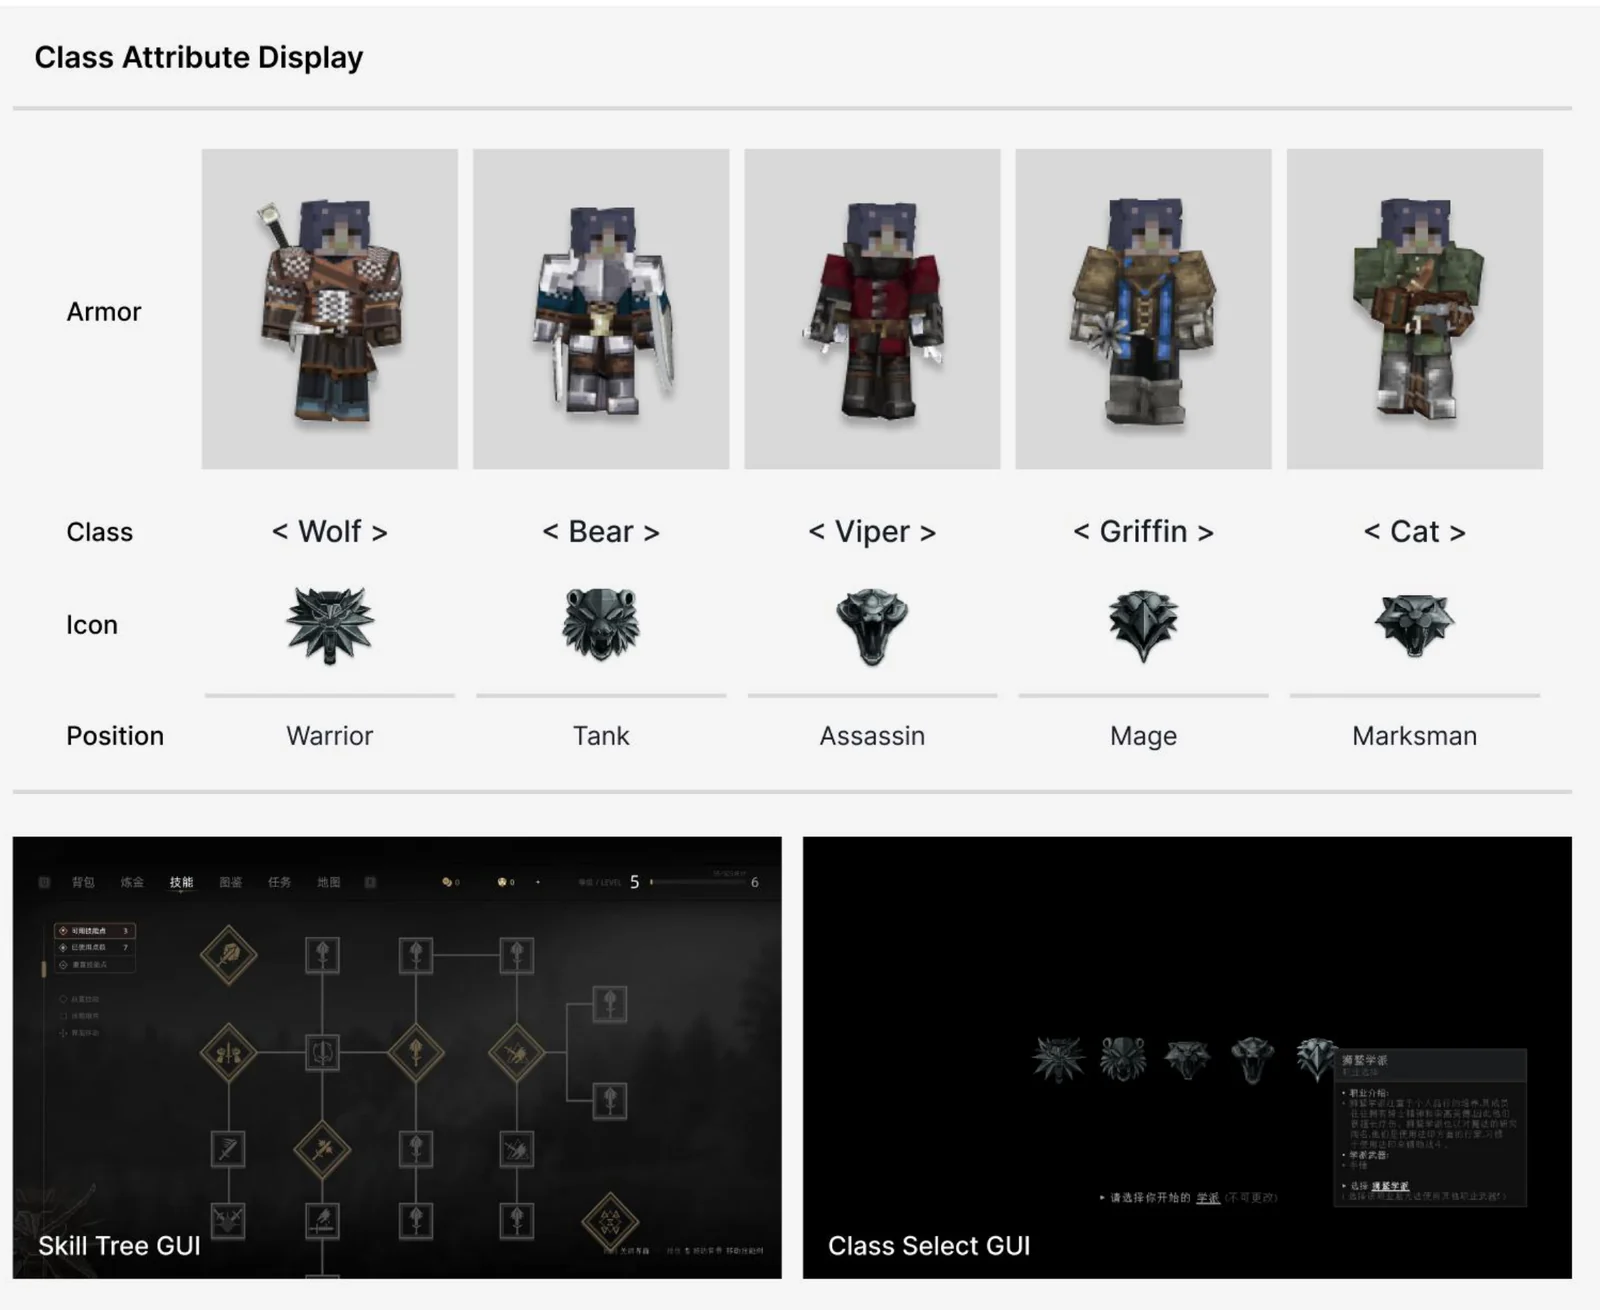
Task: Click the Warrior position label
Action: 330,736
